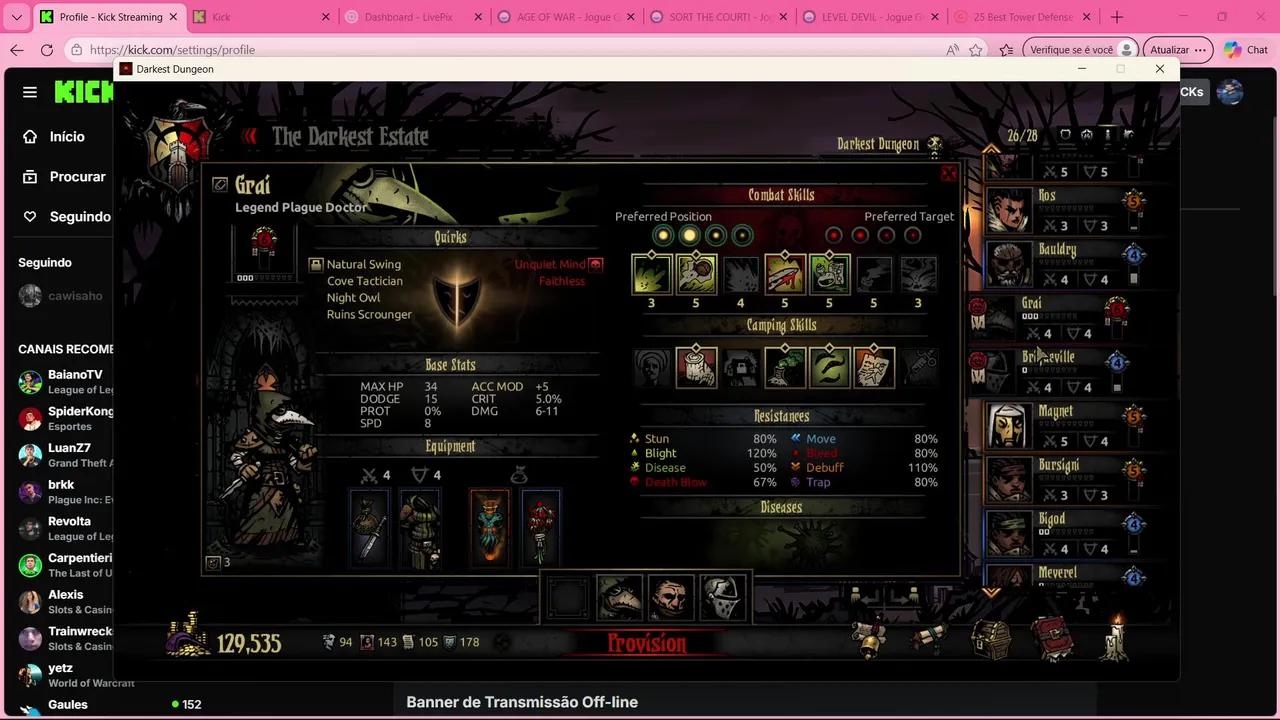The width and height of the screenshot is (1280, 720).
Task: Click the Provision button
Action: click(647, 643)
